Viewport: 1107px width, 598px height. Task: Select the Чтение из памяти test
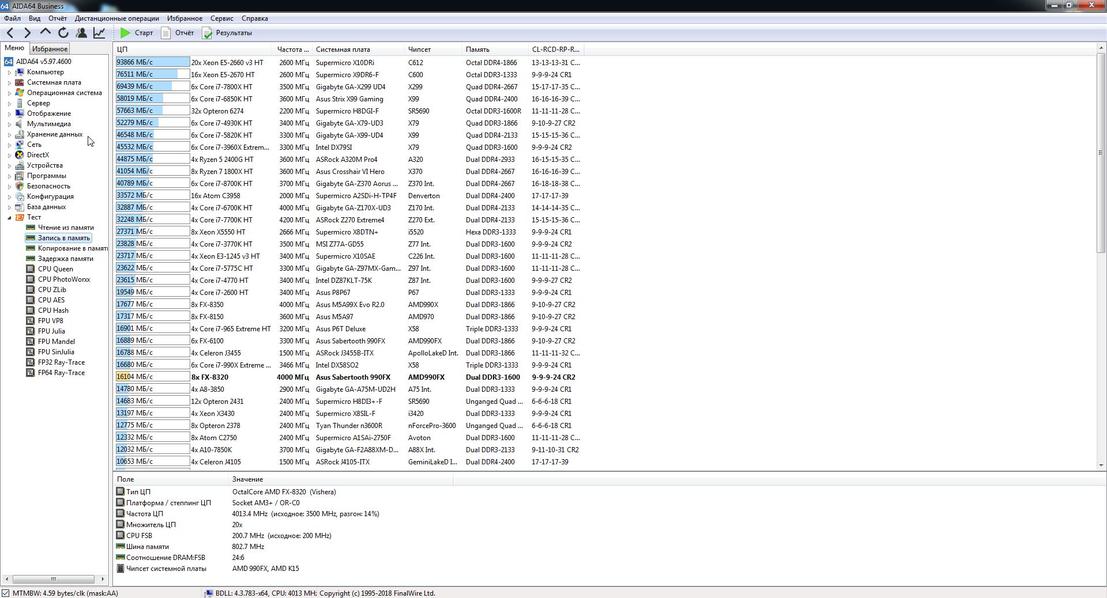click(x=66, y=227)
